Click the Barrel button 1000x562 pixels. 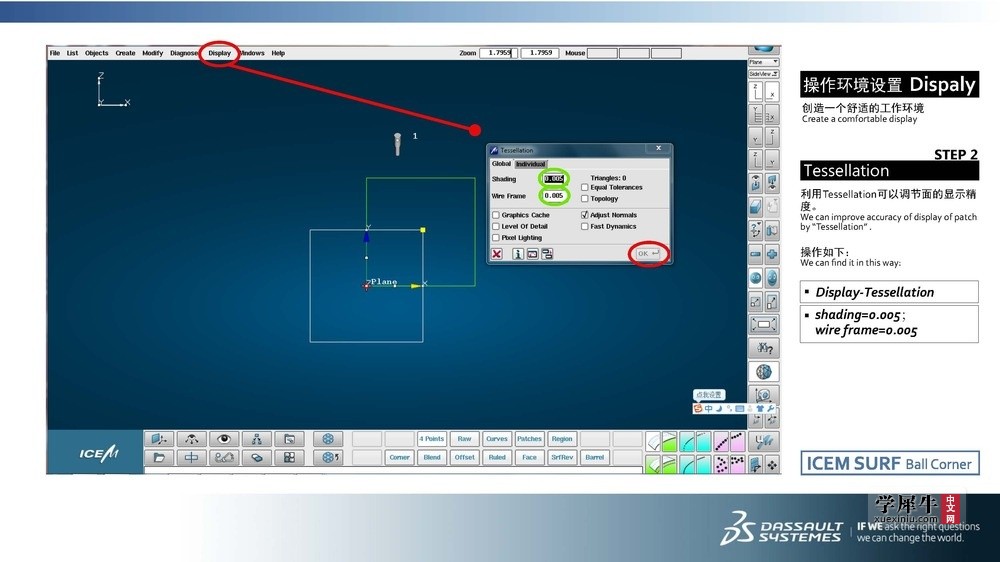[x=594, y=457]
